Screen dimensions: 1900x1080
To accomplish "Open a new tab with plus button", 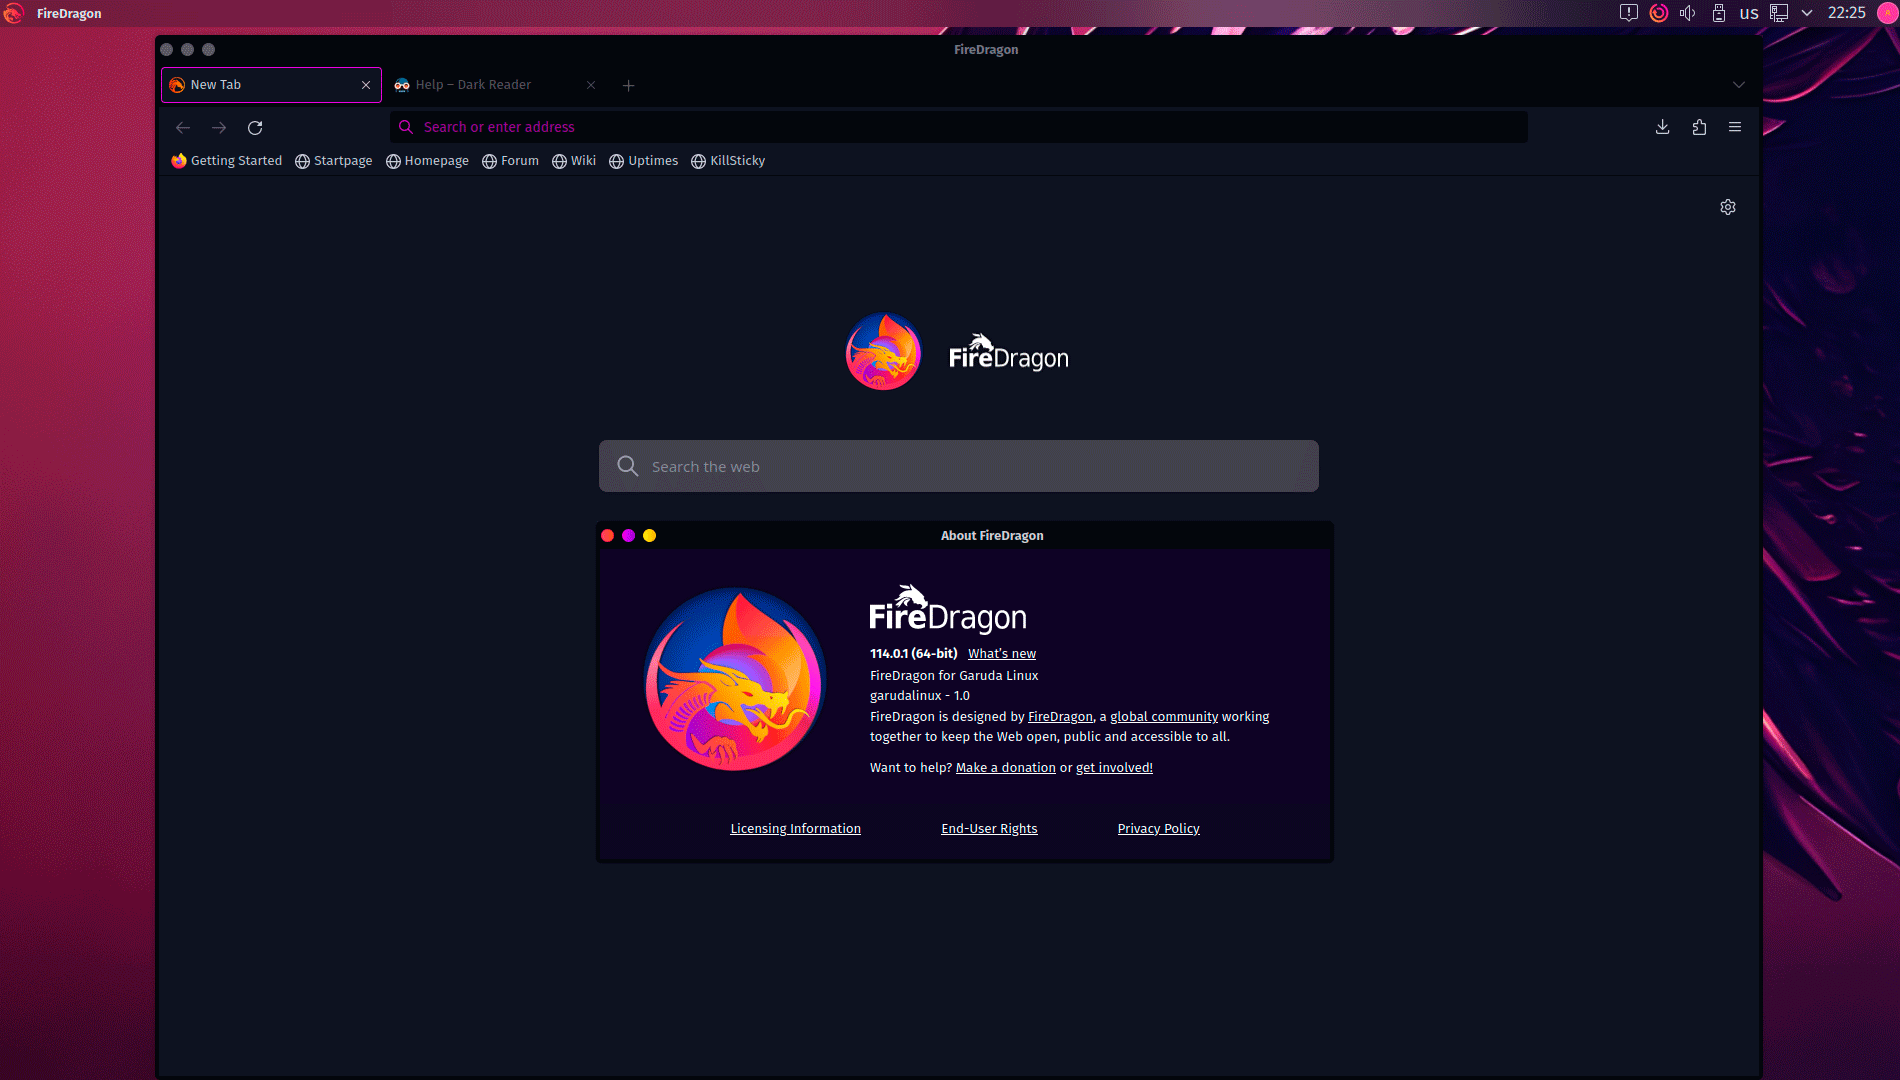I will pyautogui.click(x=629, y=85).
